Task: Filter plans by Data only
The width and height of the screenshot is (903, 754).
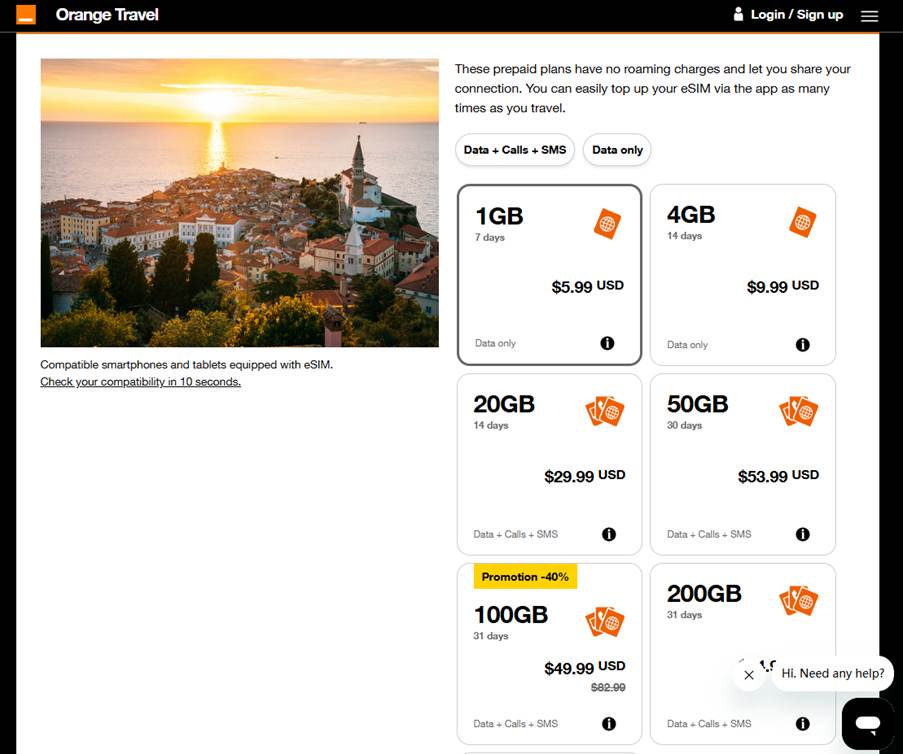Action: click(617, 150)
